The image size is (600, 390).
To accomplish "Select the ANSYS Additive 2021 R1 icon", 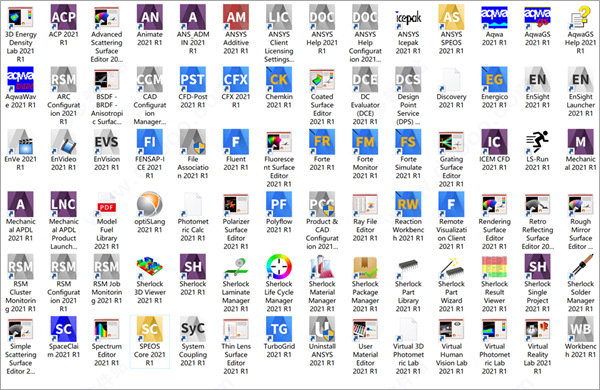I will [x=236, y=17].
